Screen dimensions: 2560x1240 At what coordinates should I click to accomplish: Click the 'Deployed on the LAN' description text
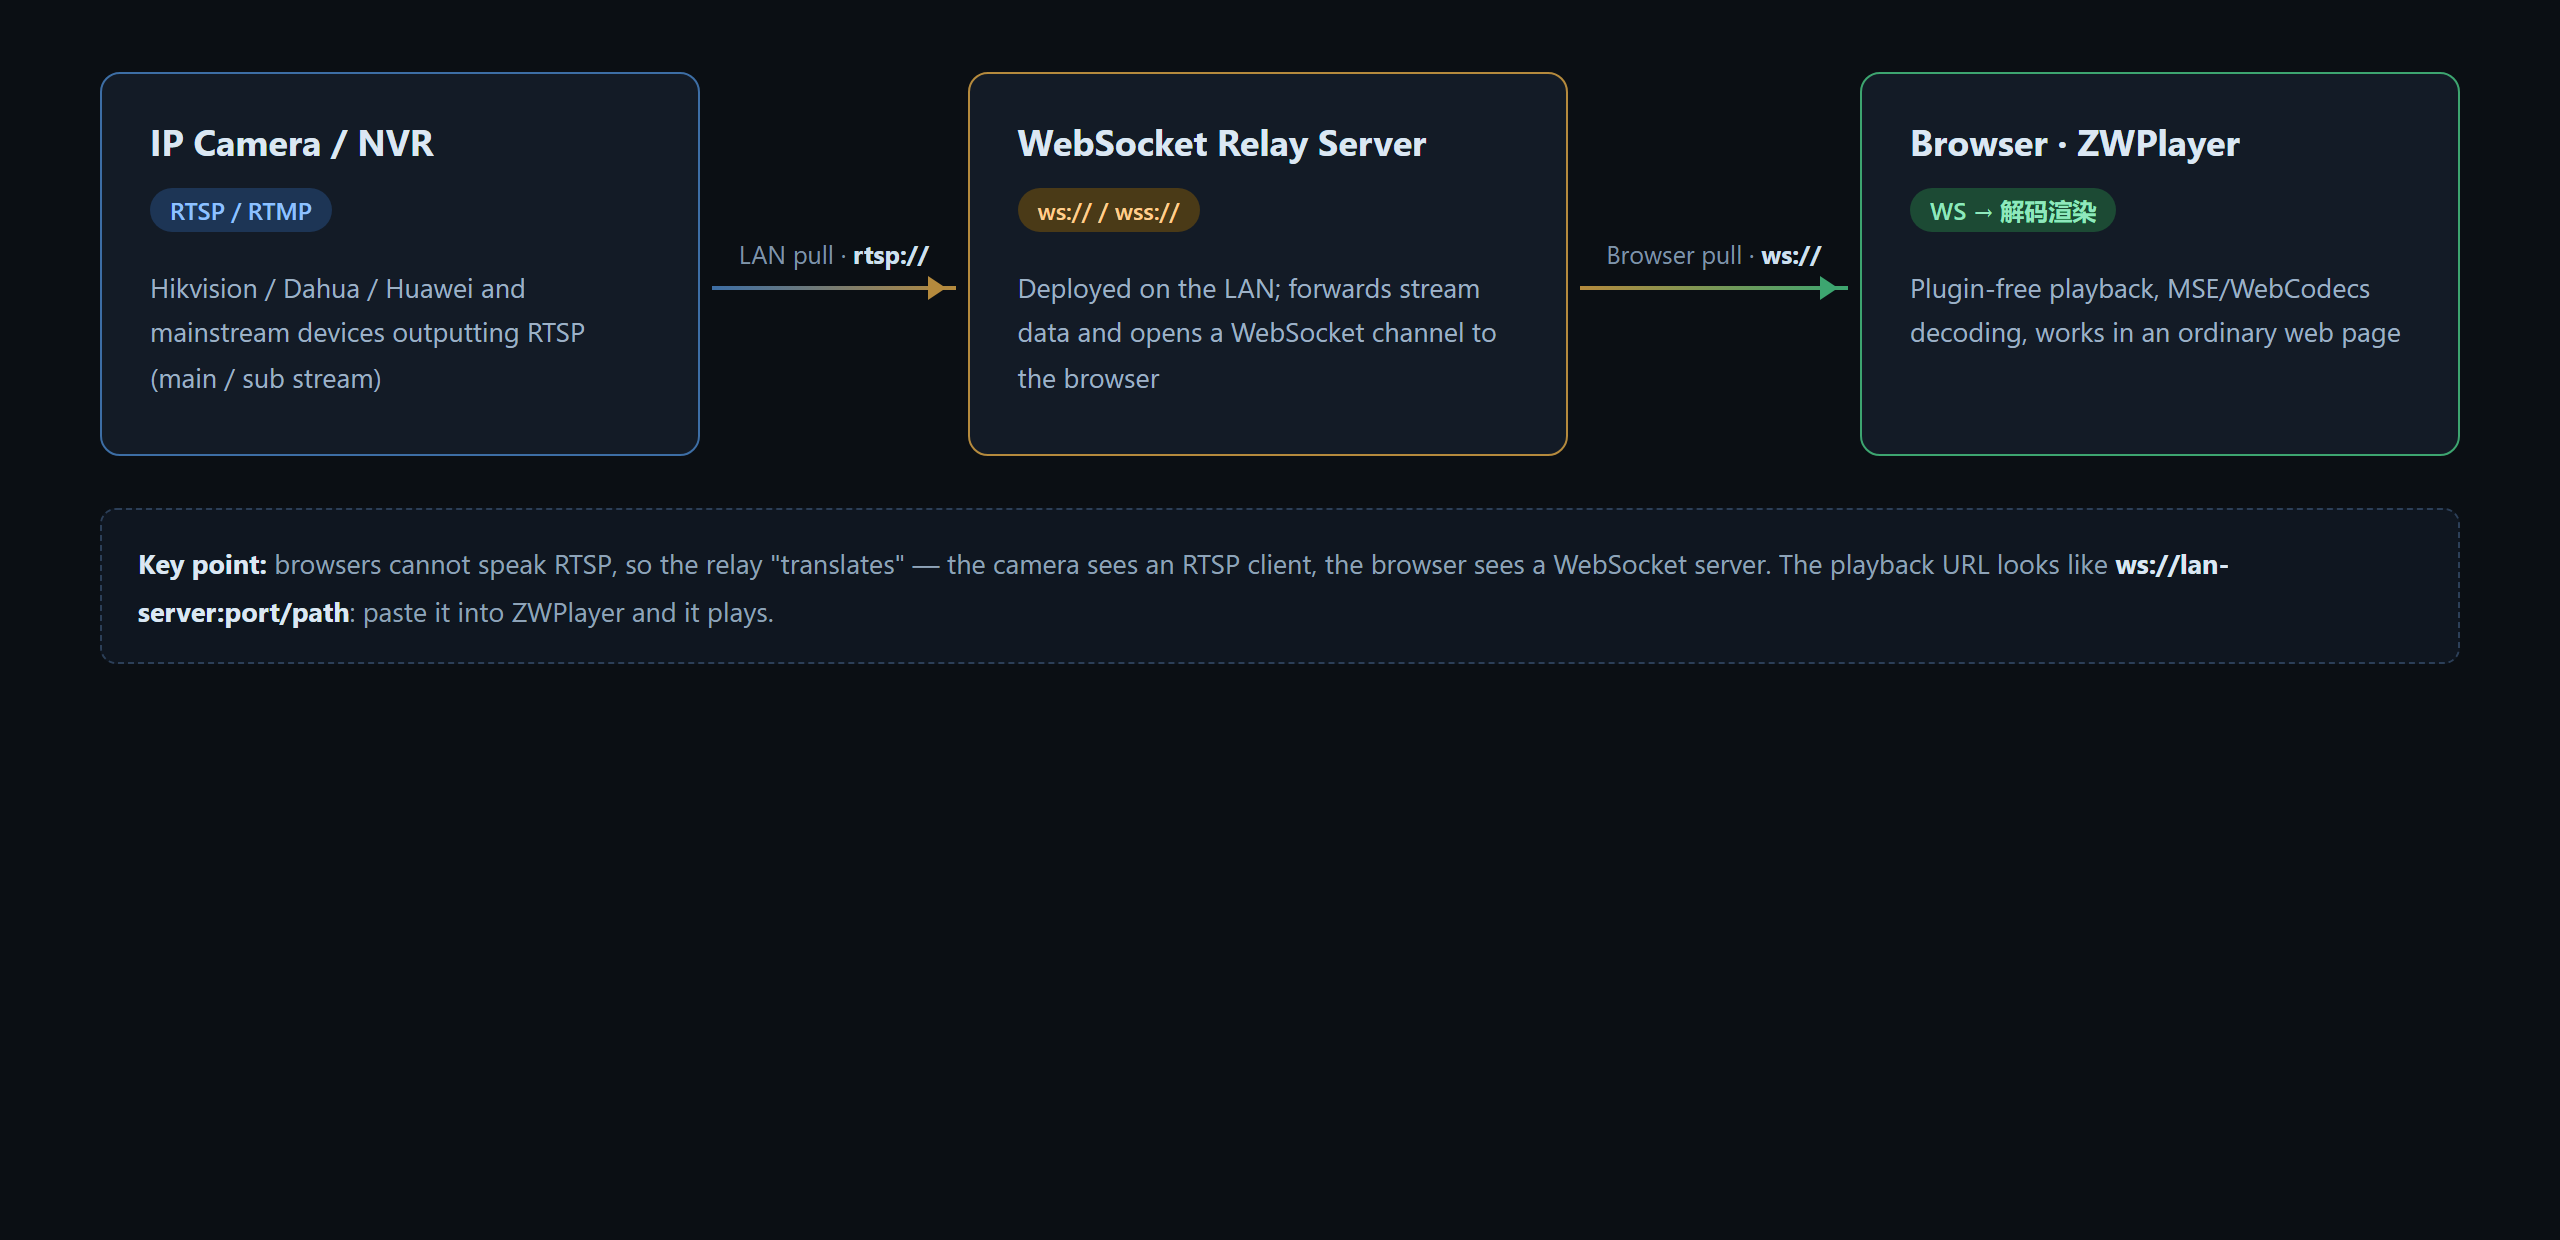point(1257,333)
